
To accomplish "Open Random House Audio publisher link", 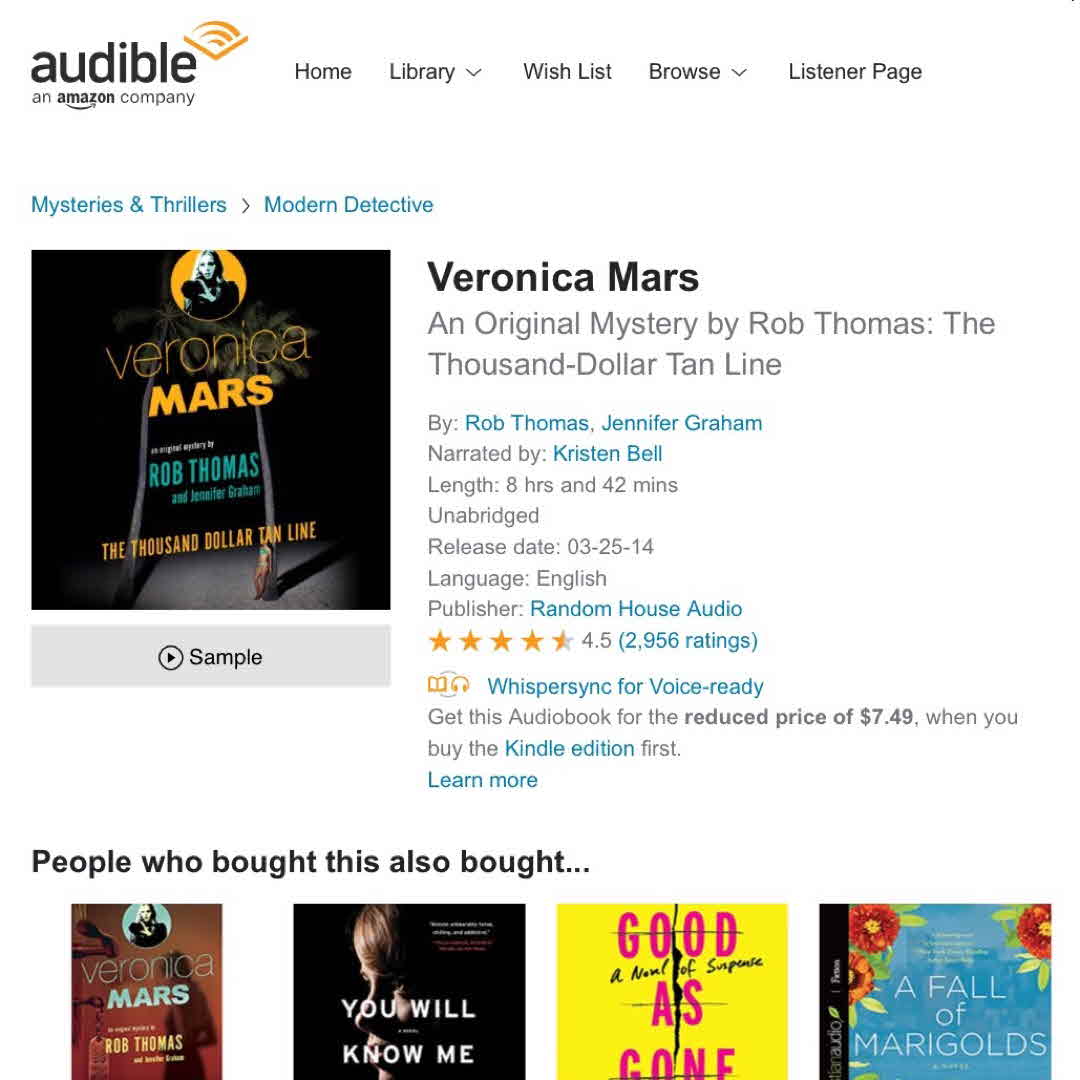I will tap(636, 609).
